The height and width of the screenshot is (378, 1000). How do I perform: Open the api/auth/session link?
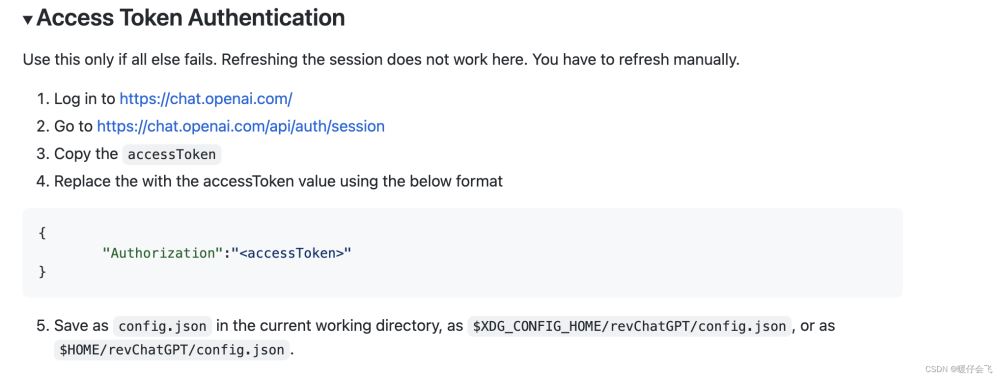pyautogui.click(x=240, y=126)
